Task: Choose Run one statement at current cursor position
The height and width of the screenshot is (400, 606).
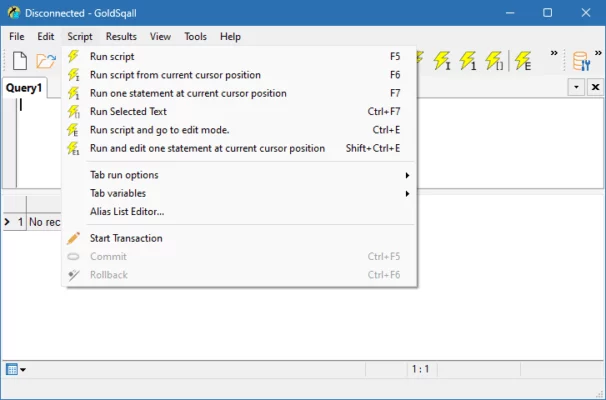Action: pos(240,93)
